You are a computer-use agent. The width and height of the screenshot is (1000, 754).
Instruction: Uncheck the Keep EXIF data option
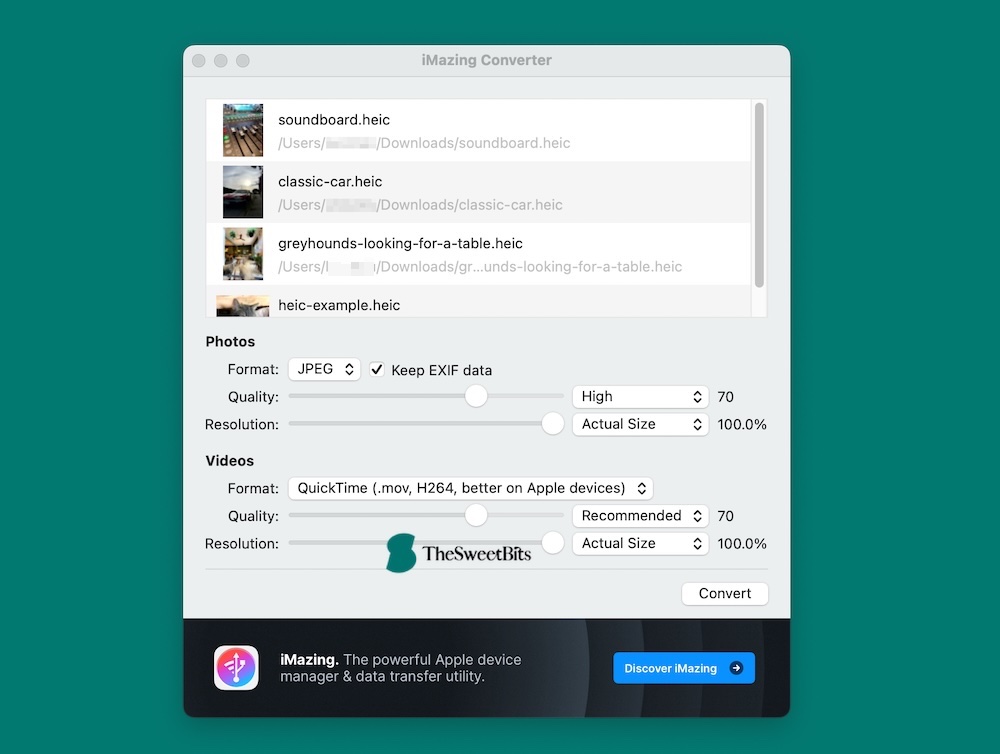(x=377, y=369)
